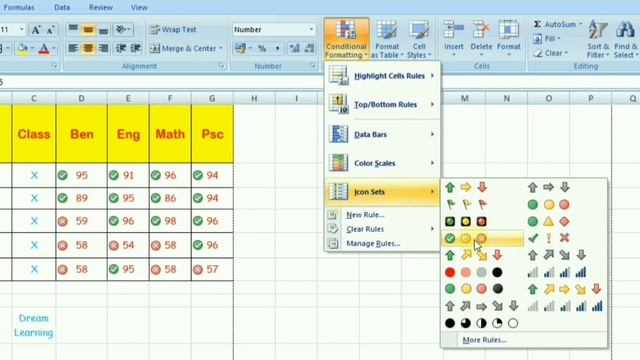Open Top/Bottom Rules submenu
Viewport: 640px width, 360px height.
coord(382,104)
